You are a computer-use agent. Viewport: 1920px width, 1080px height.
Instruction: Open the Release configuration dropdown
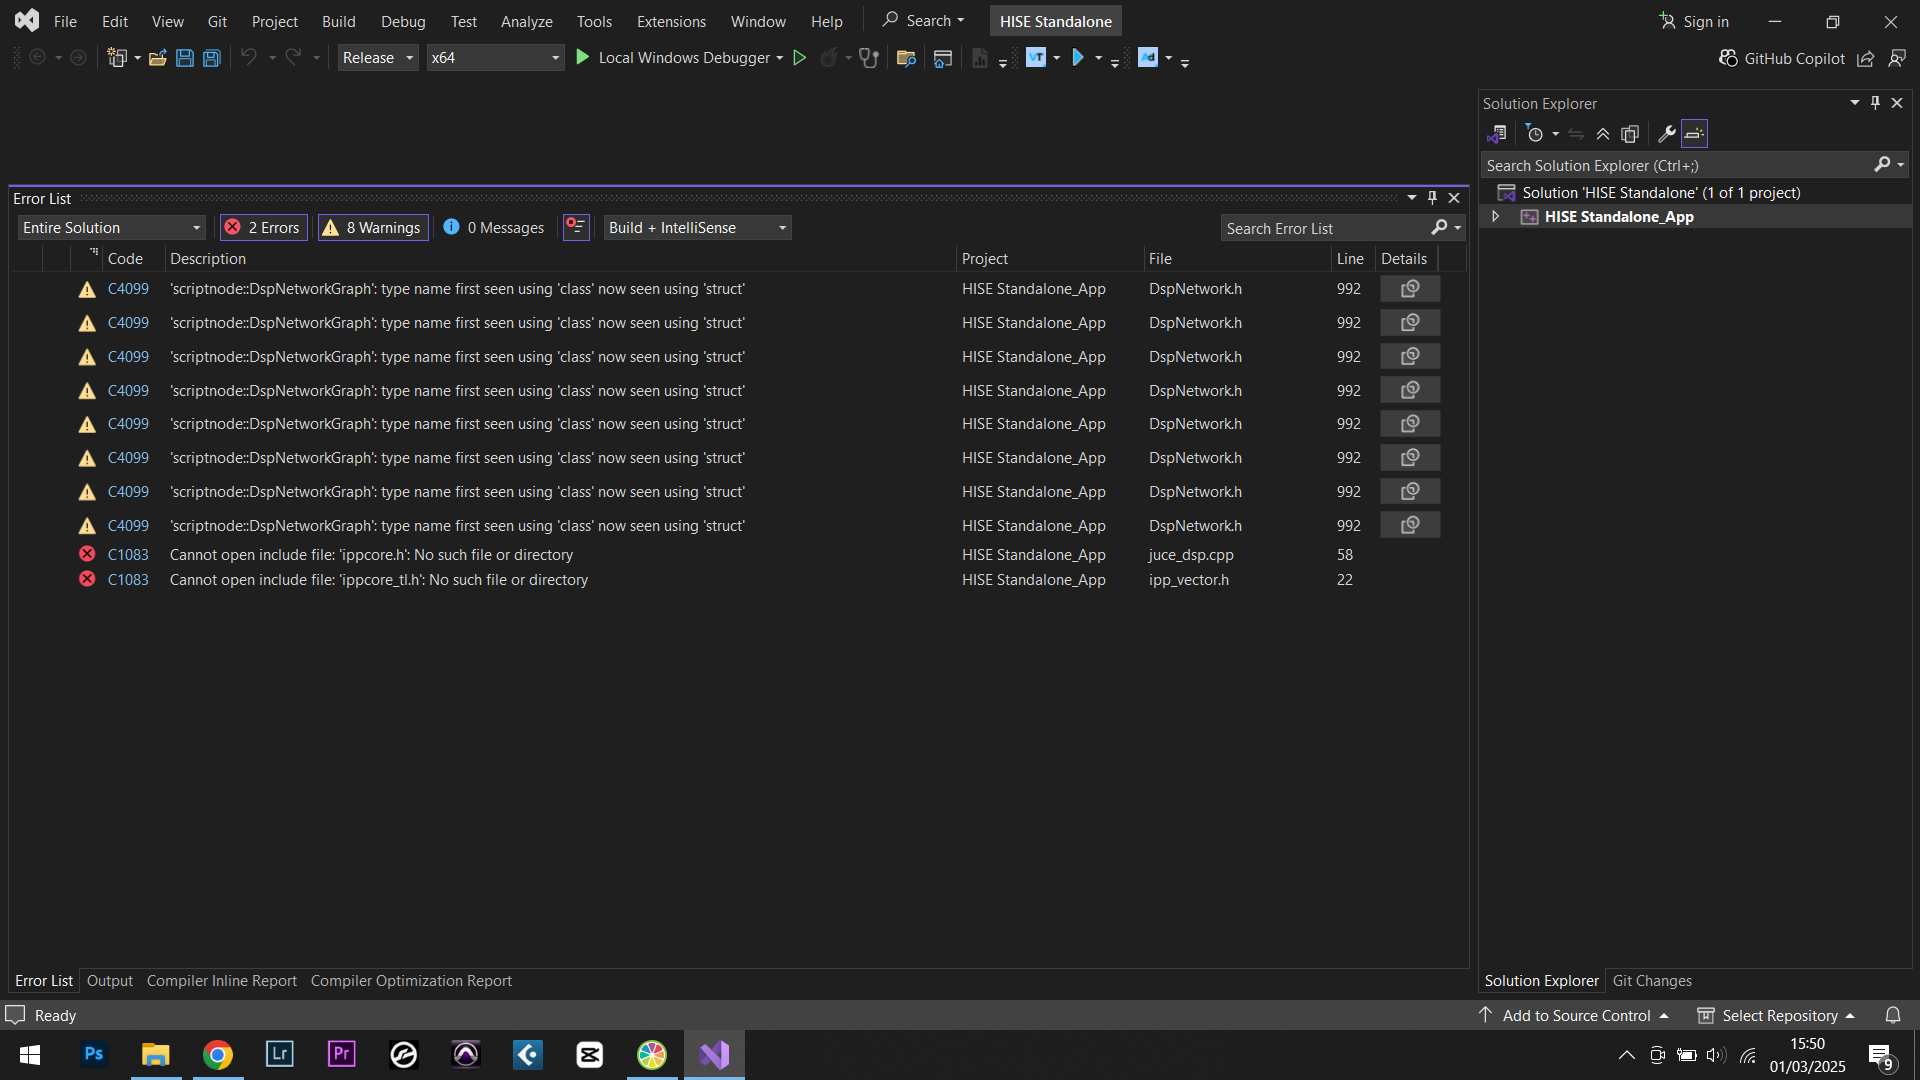click(x=378, y=58)
